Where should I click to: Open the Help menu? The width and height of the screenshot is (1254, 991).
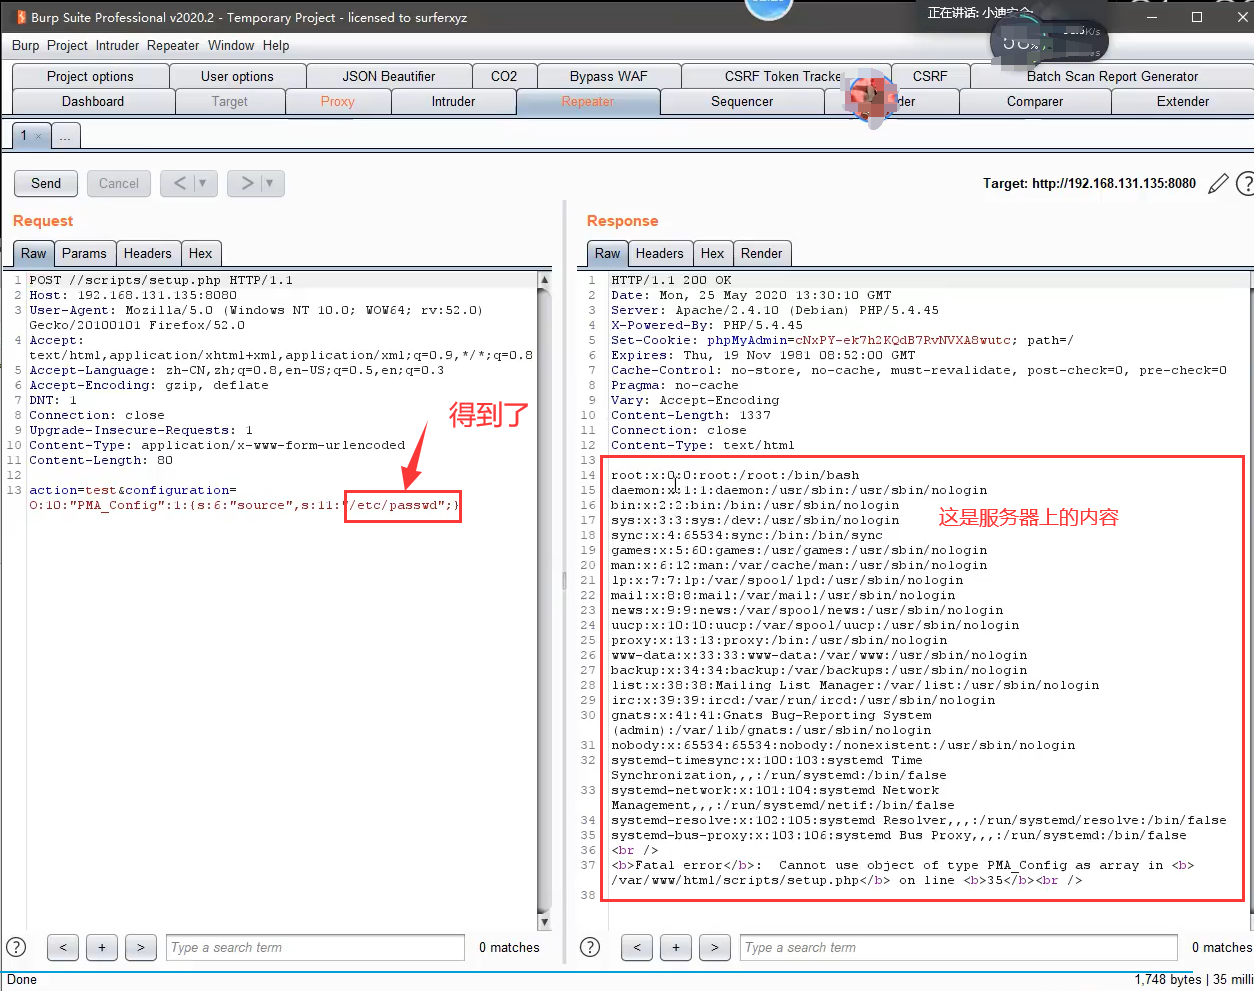pos(276,45)
